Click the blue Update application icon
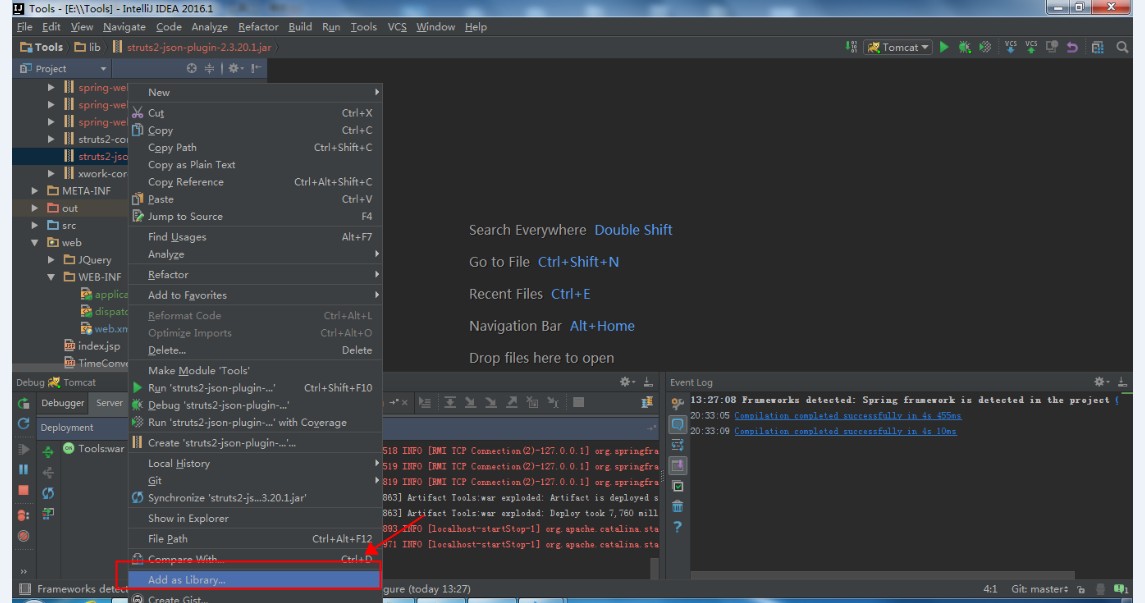Screen dimensions: 1145x603 pos(23,423)
